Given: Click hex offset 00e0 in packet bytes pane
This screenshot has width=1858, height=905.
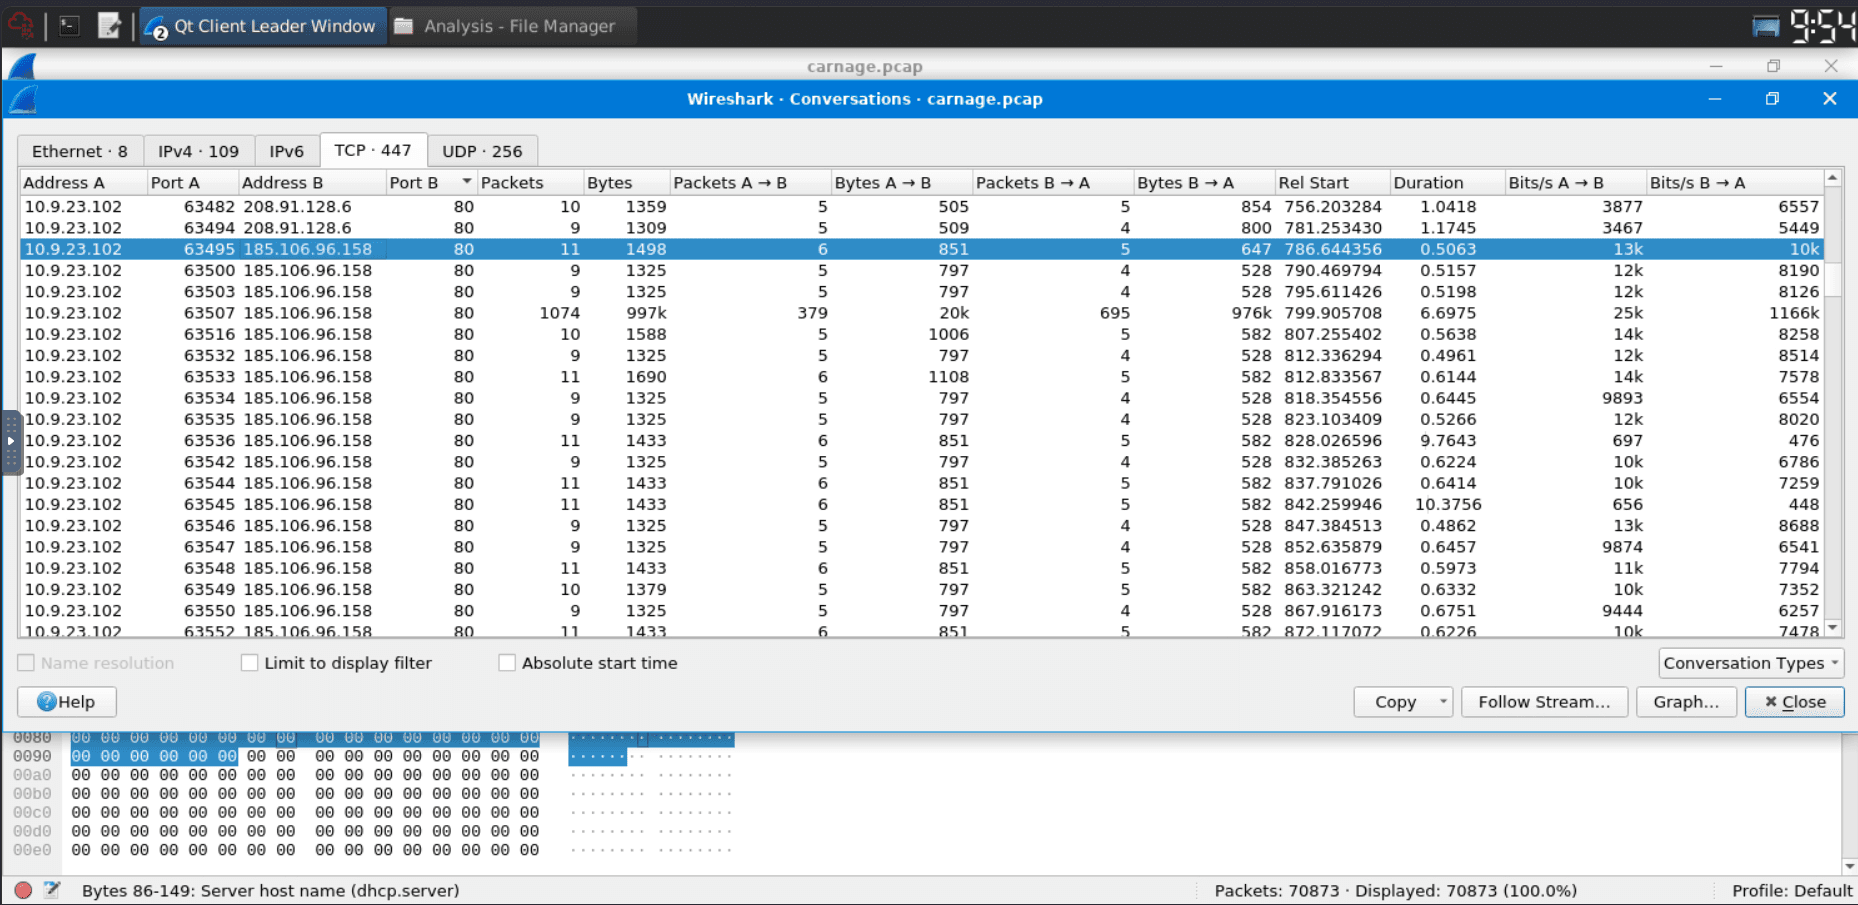Looking at the screenshot, I should point(32,850).
